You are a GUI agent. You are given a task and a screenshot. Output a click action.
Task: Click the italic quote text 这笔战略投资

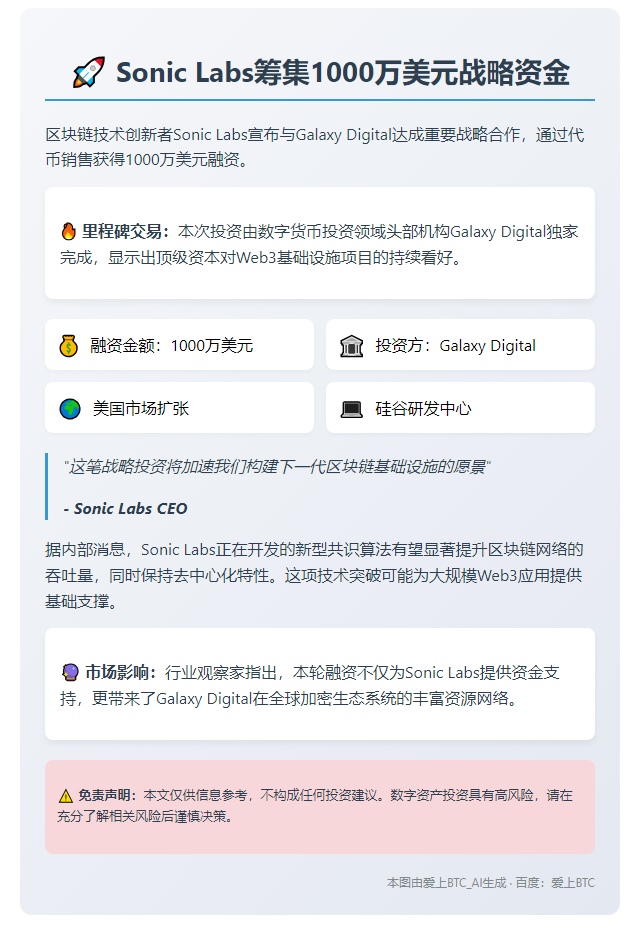click(x=277, y=467)
